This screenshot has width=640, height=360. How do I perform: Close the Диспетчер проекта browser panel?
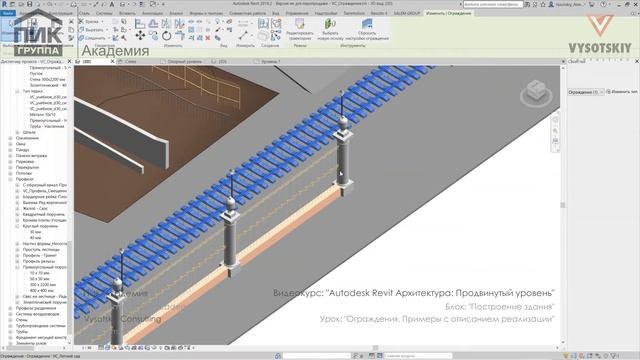click(69, 61)
